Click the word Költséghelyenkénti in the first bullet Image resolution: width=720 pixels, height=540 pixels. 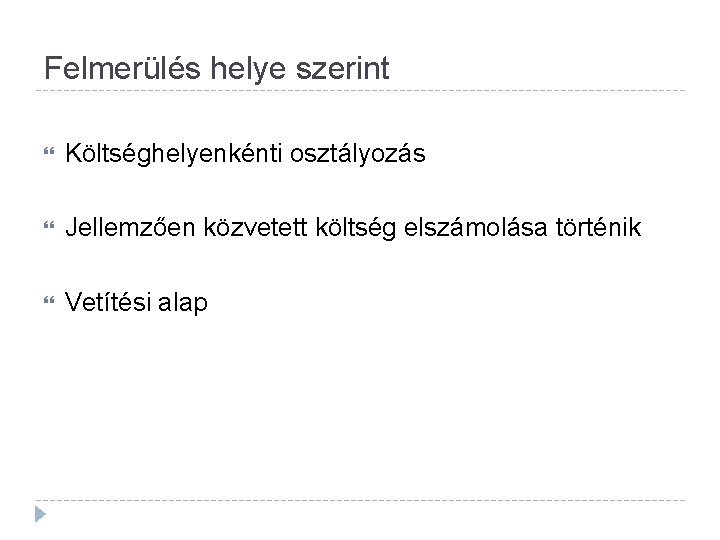pos(173,154)
